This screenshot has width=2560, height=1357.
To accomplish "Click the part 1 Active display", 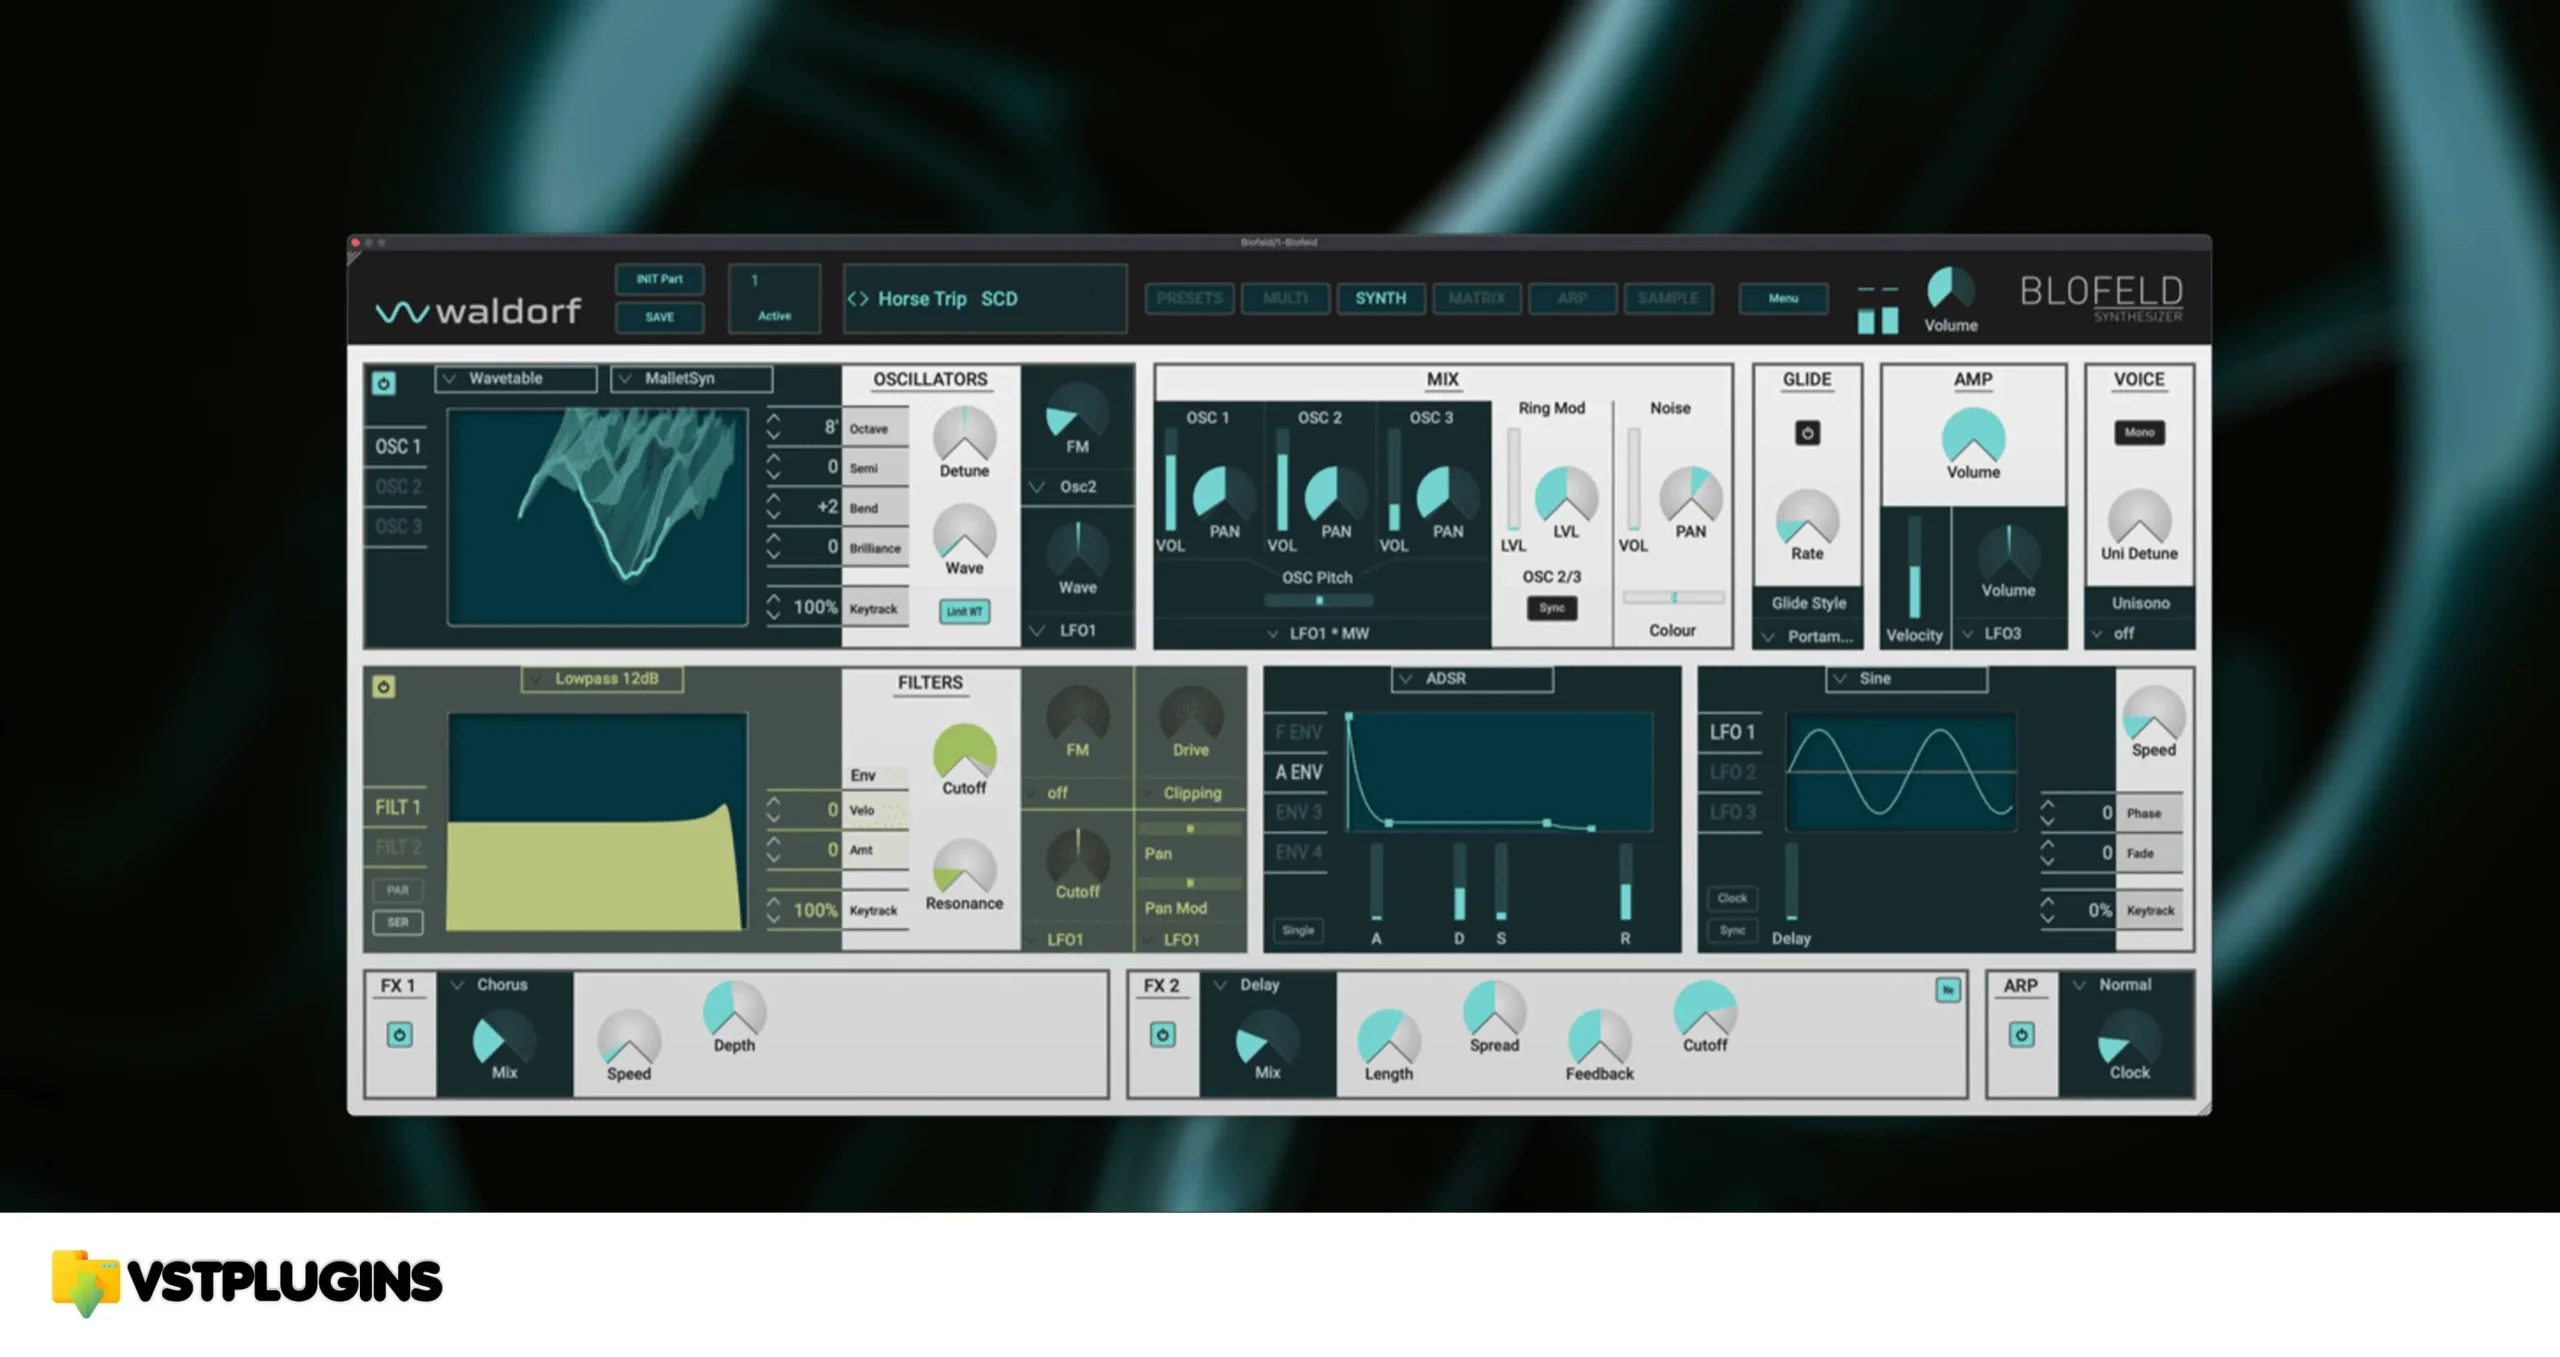I will (774, 298).
